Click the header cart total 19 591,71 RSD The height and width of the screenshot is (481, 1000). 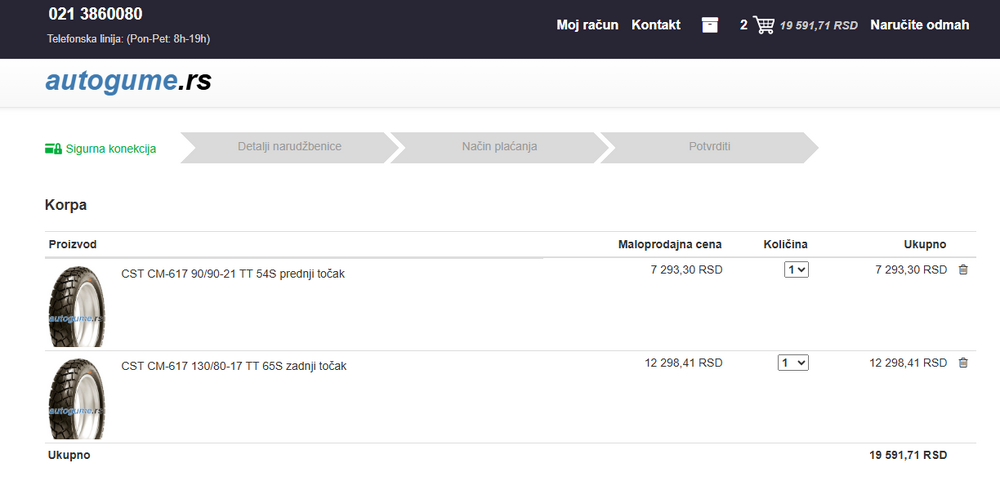tap(818, 26)
